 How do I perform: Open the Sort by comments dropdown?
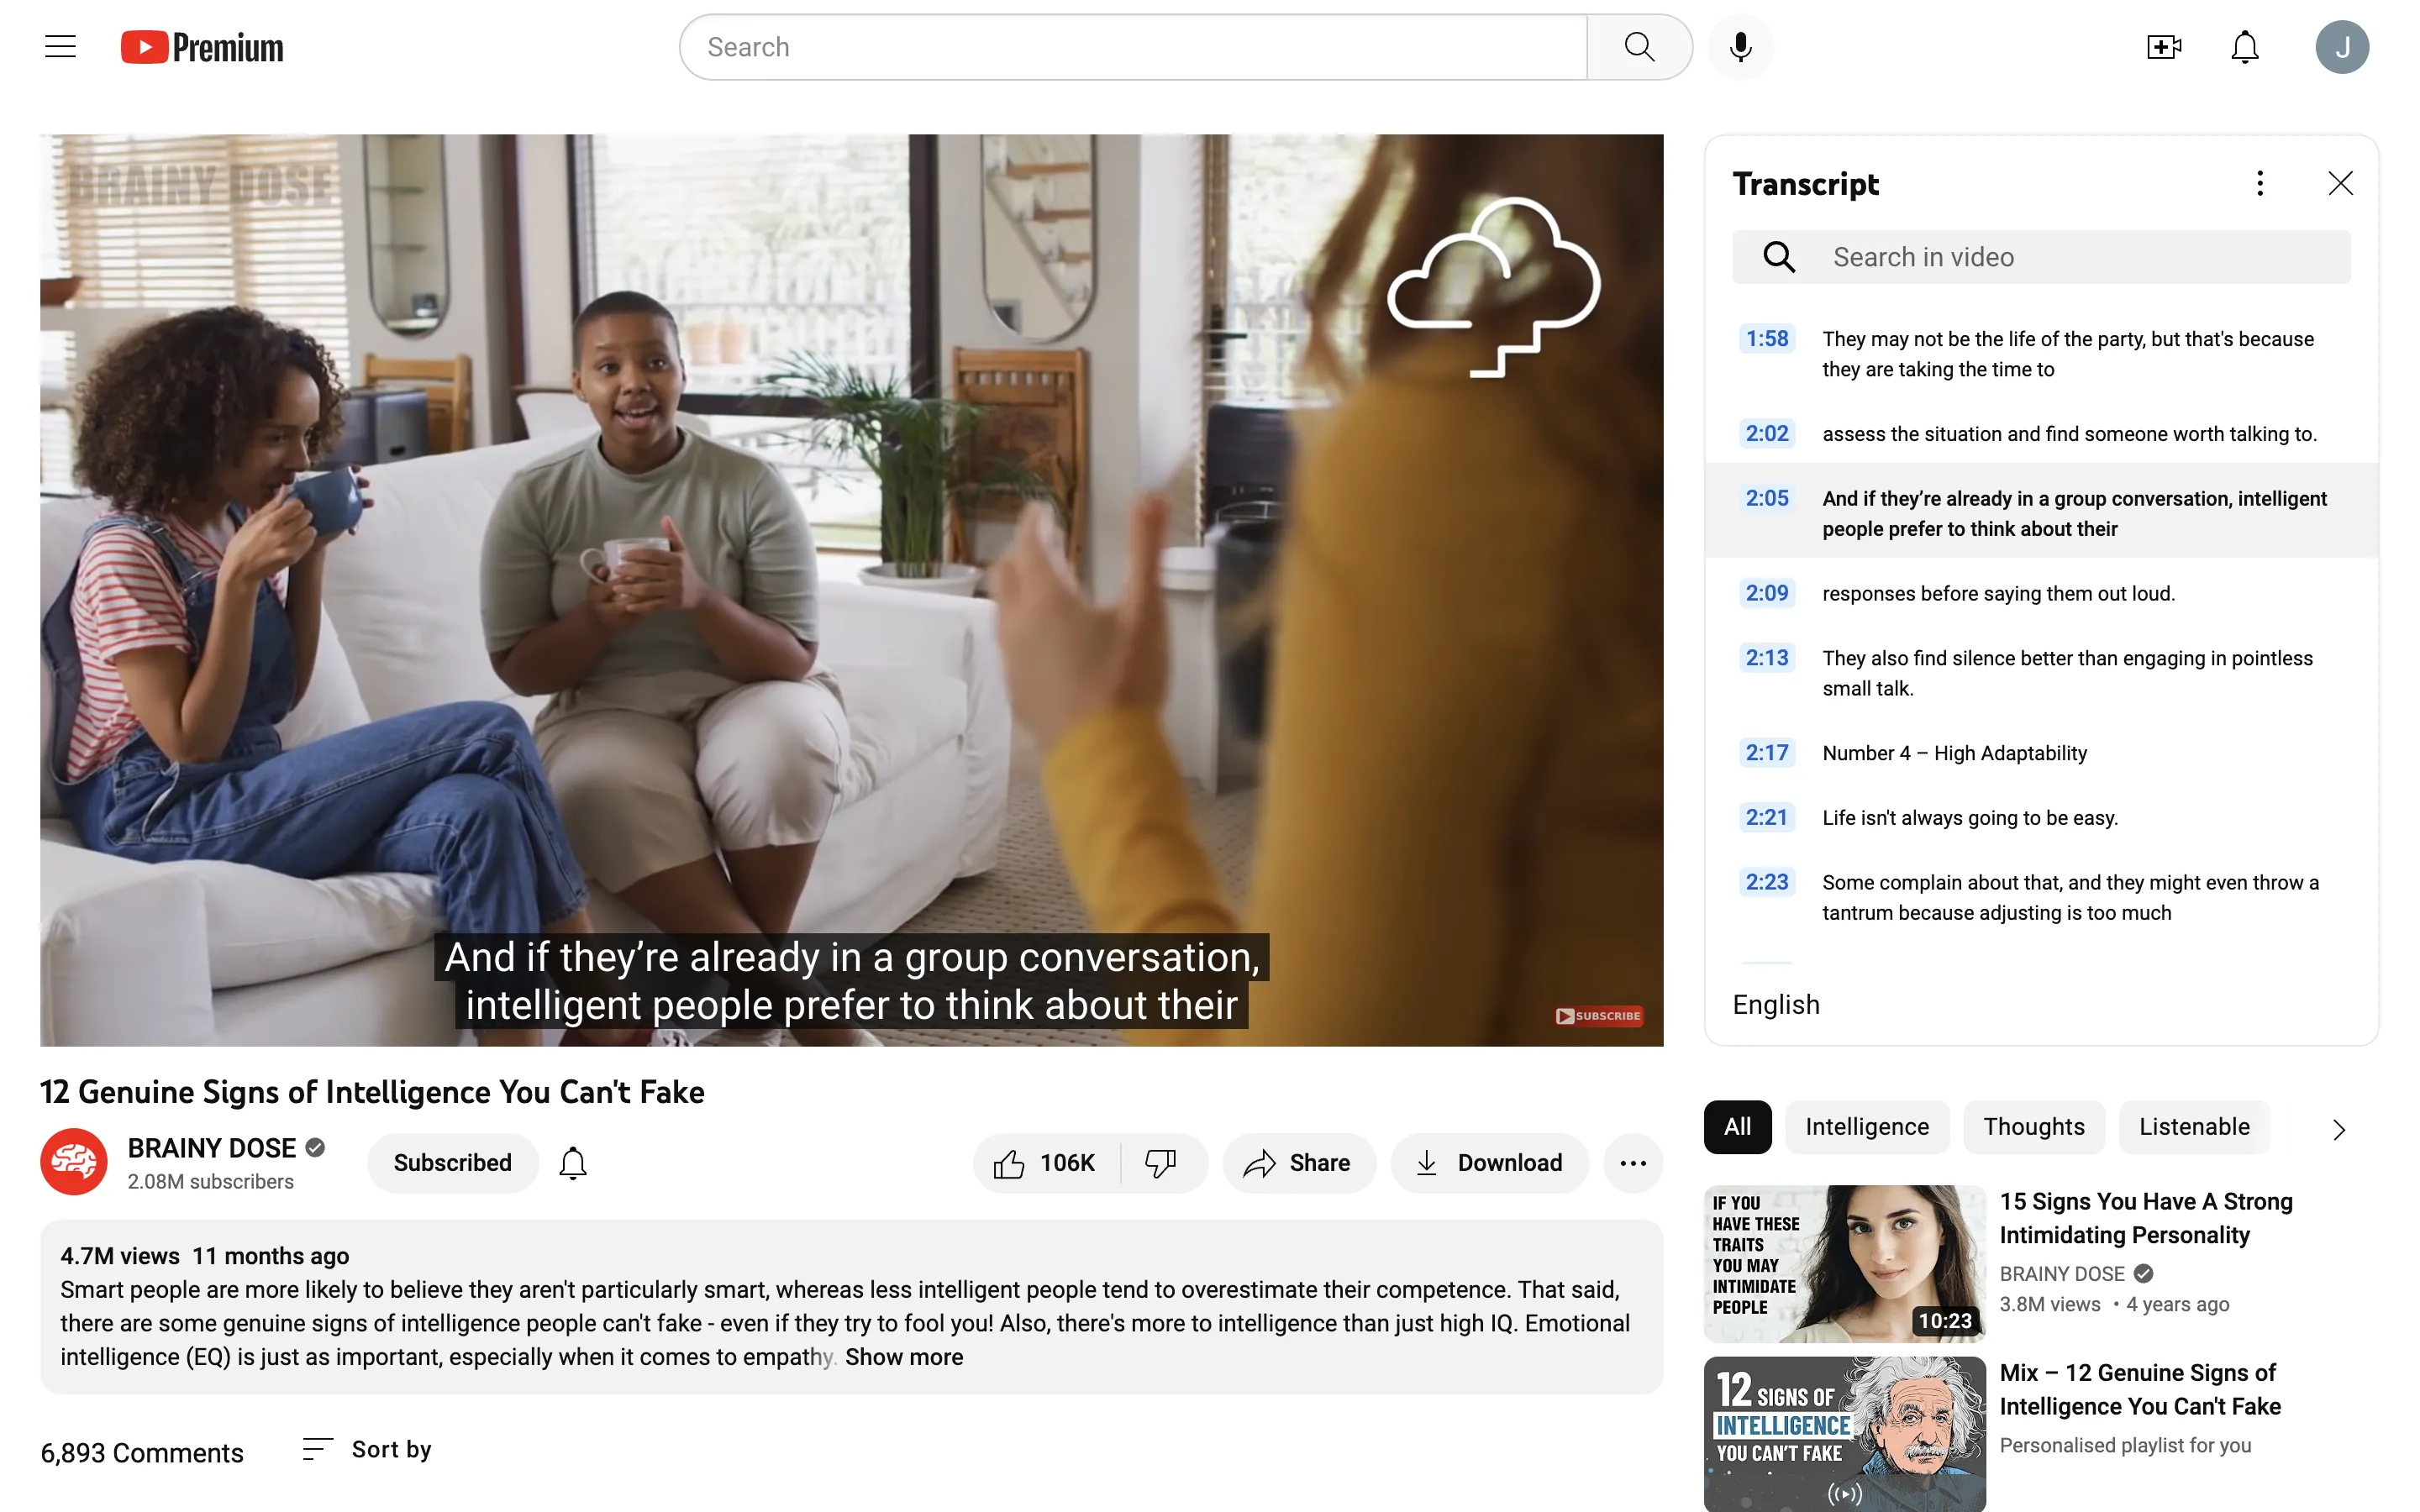[x=367, y=1450]
